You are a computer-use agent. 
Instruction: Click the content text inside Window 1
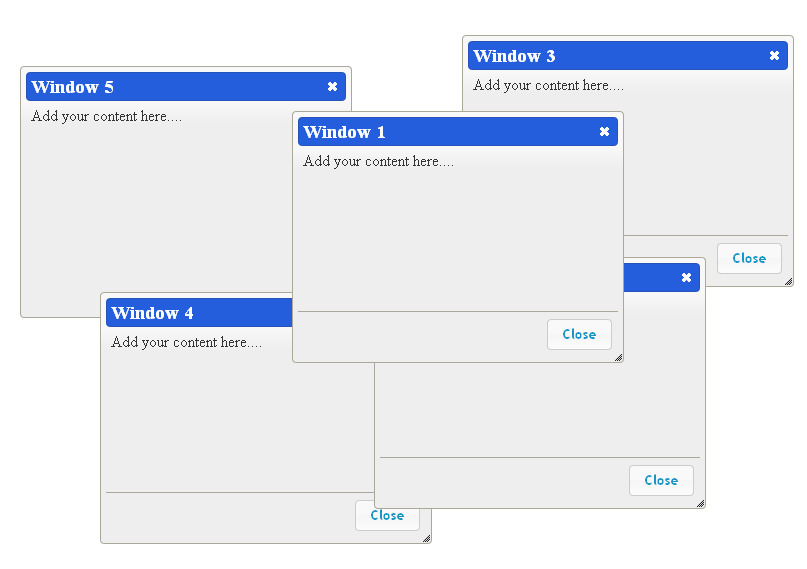[x=379, y=161]
